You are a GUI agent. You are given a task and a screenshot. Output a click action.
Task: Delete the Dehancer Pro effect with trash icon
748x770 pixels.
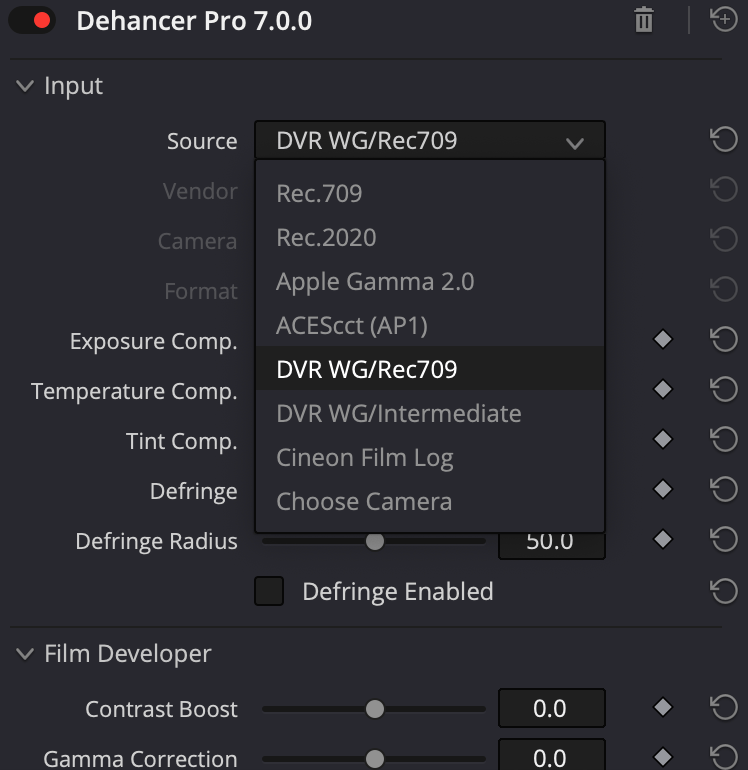tap(643, 20)
